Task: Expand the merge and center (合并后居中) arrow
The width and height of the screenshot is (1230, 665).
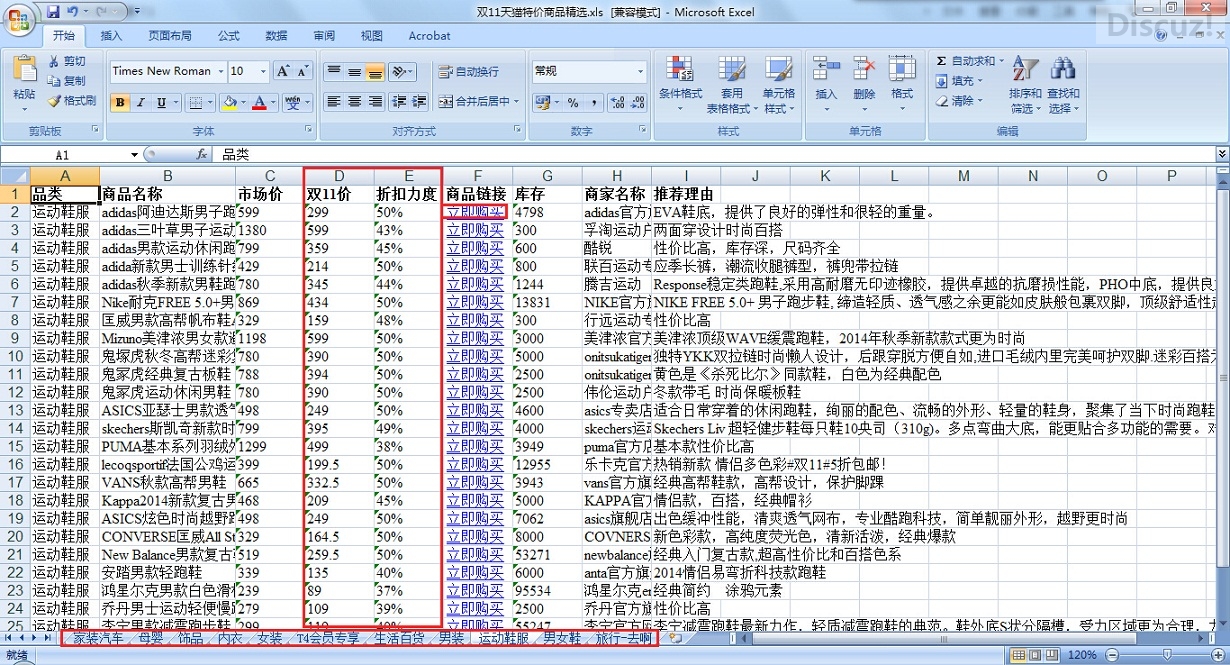Action: [x=516, y=101]
